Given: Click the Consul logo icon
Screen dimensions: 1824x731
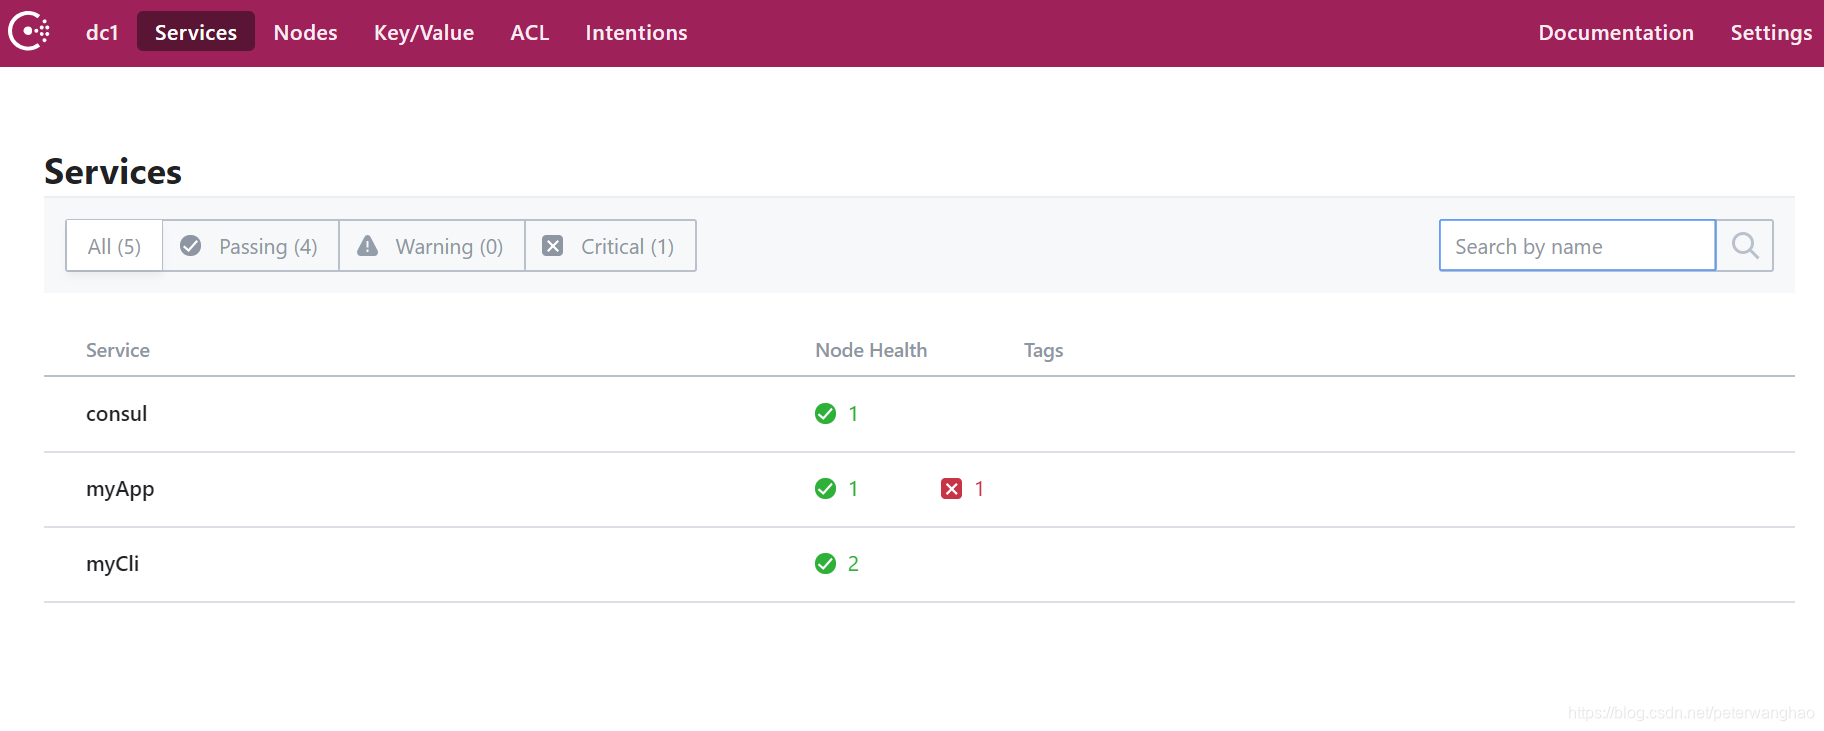Looking at the screenshot, I should coord(29,32).
